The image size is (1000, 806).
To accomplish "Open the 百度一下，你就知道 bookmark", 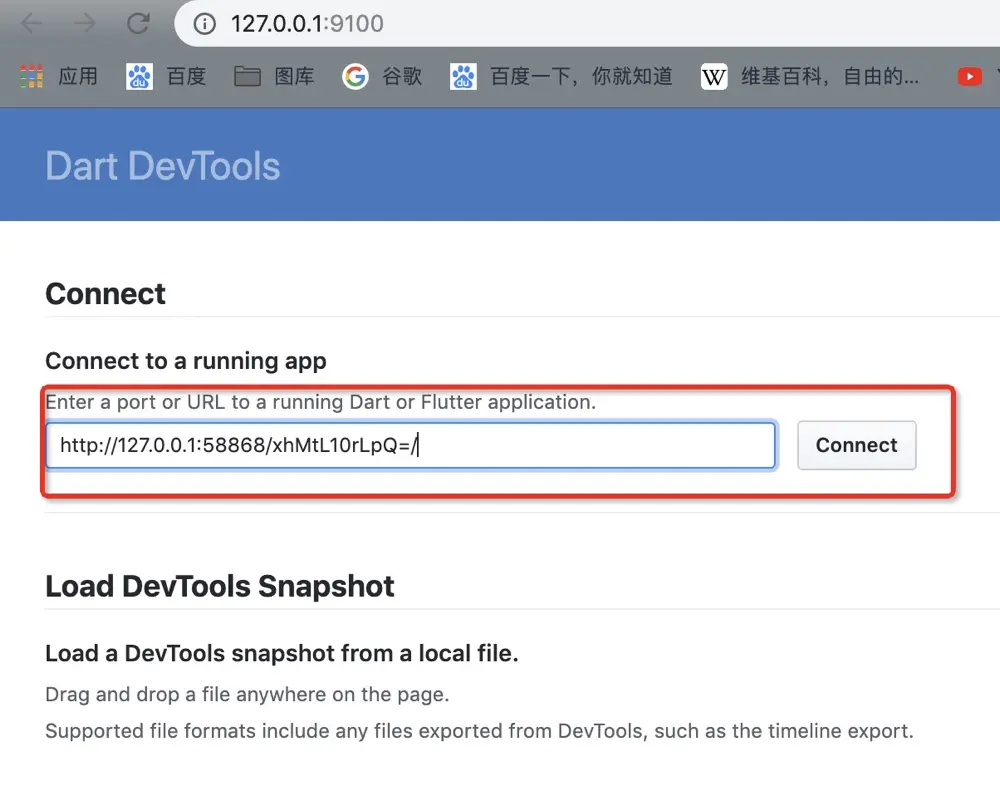I will (x=561, y=77).
